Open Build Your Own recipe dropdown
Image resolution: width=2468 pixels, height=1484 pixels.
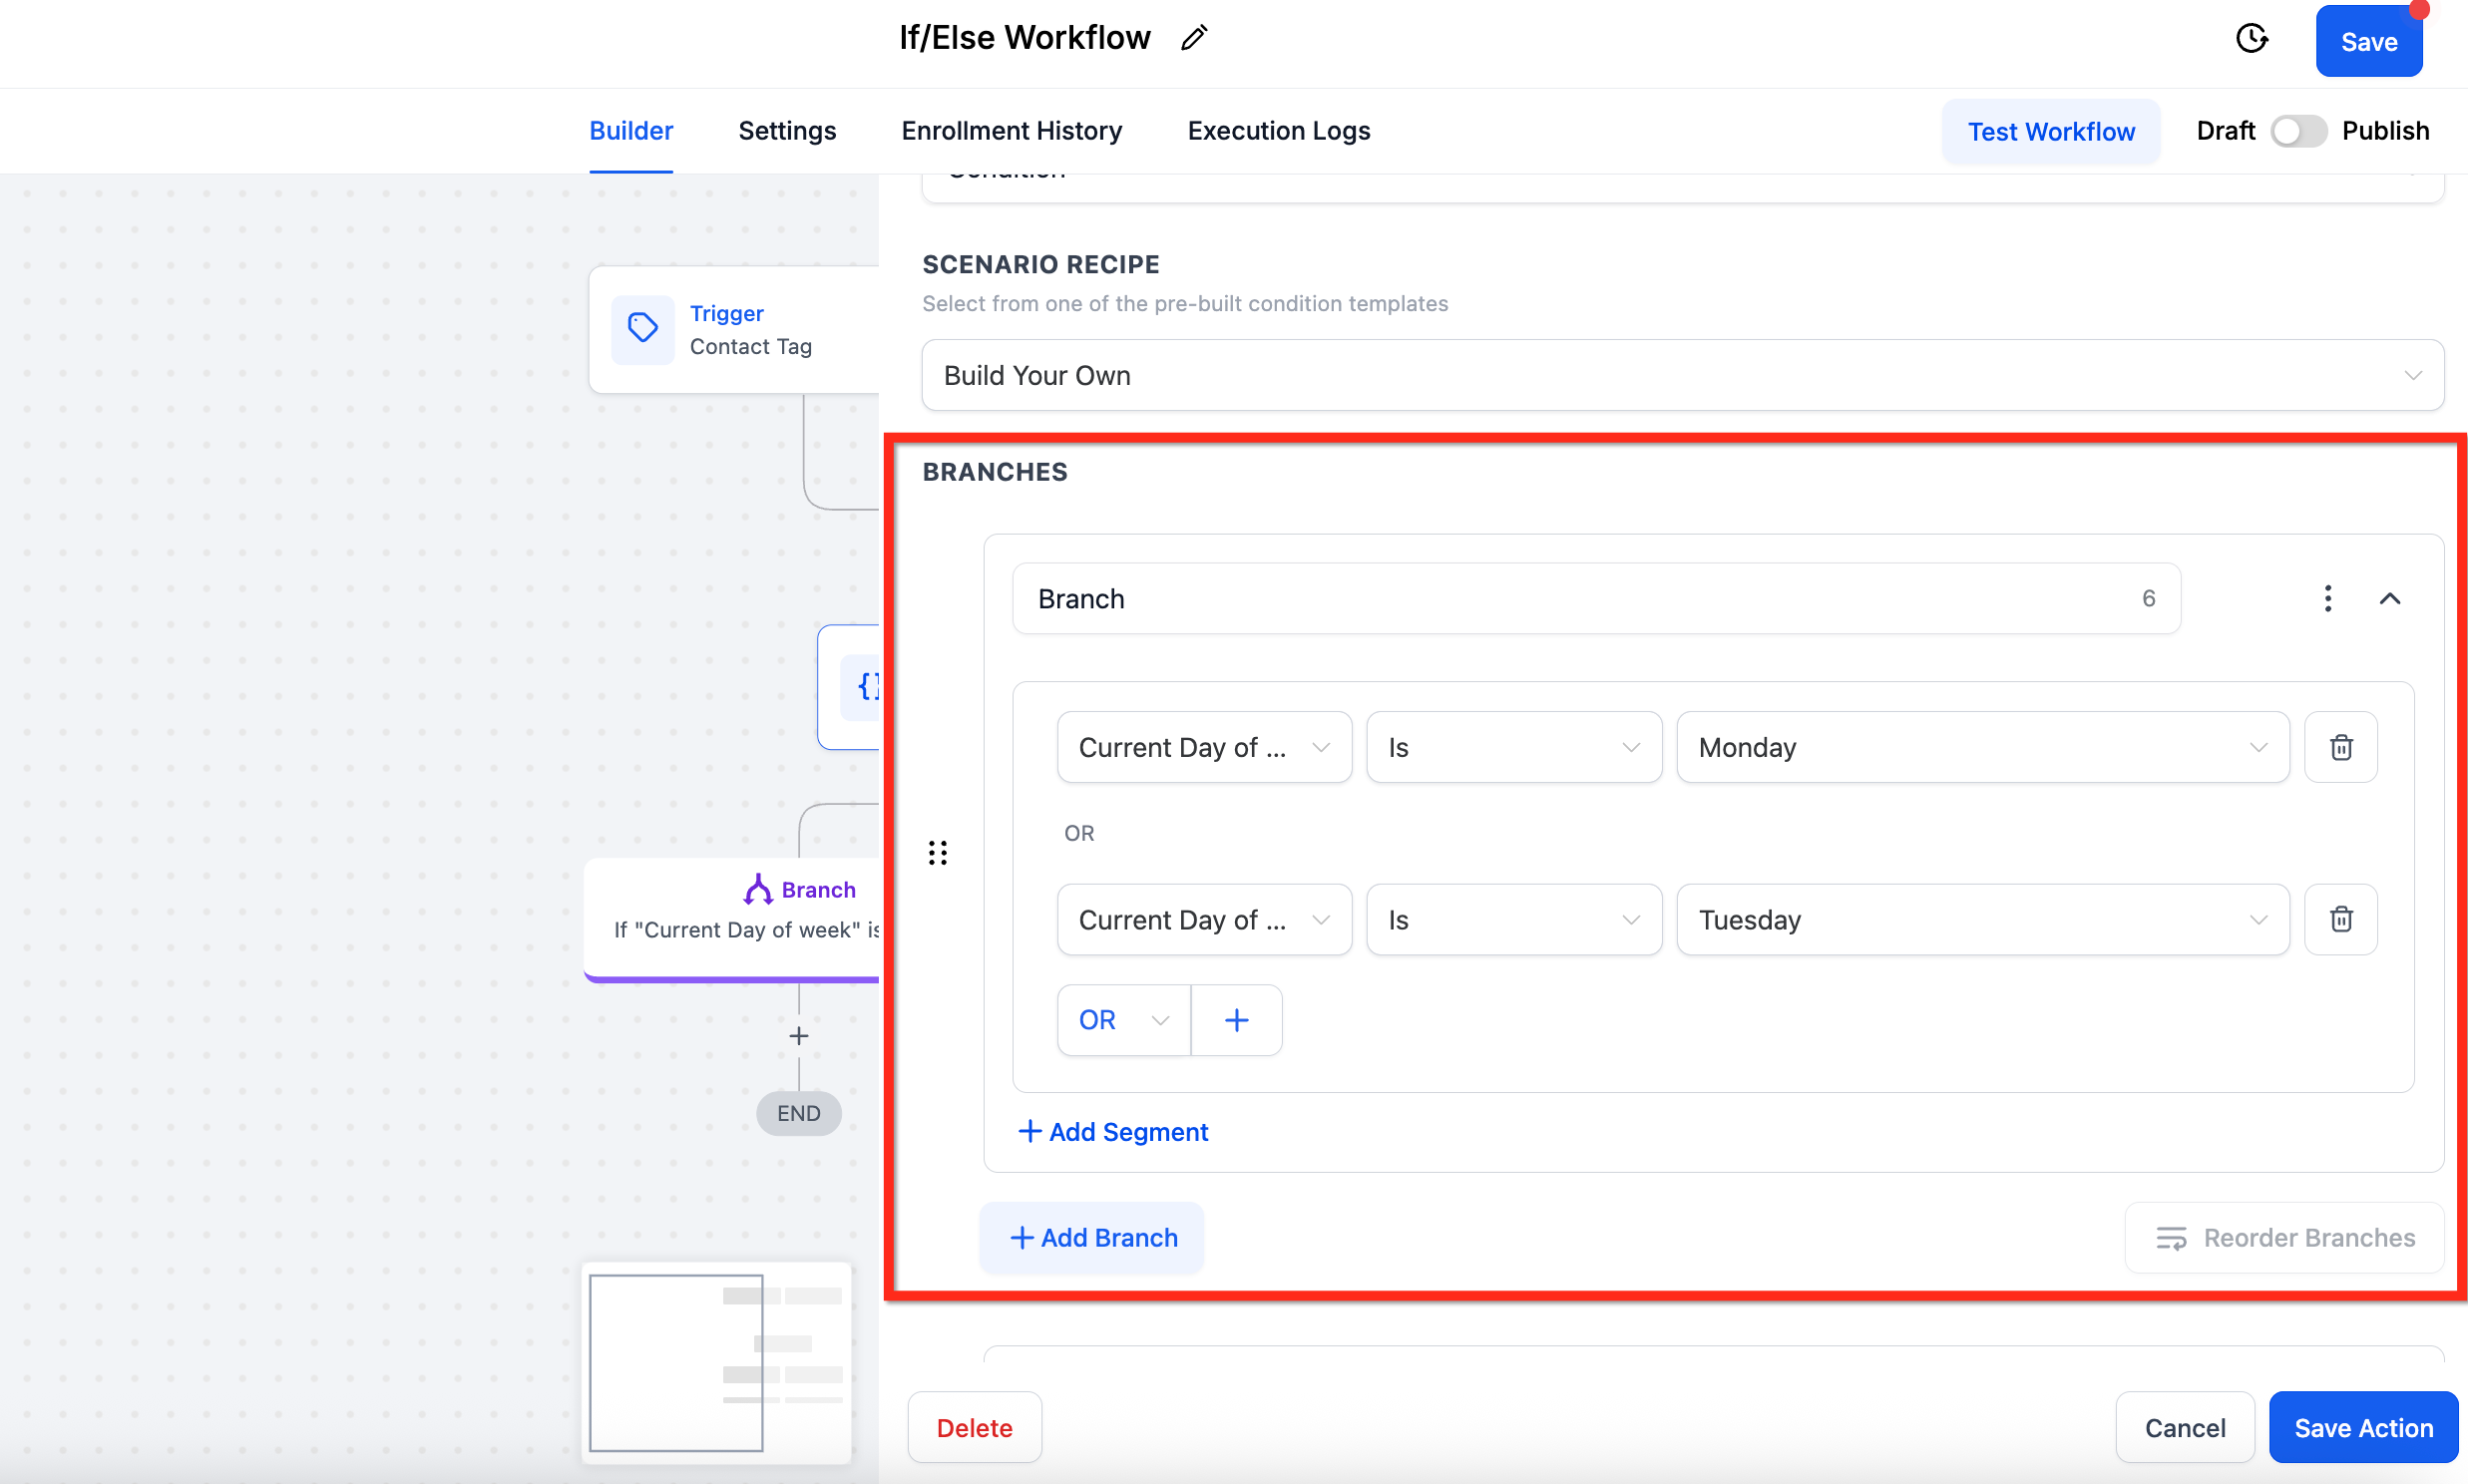(x=1682, y=375)
